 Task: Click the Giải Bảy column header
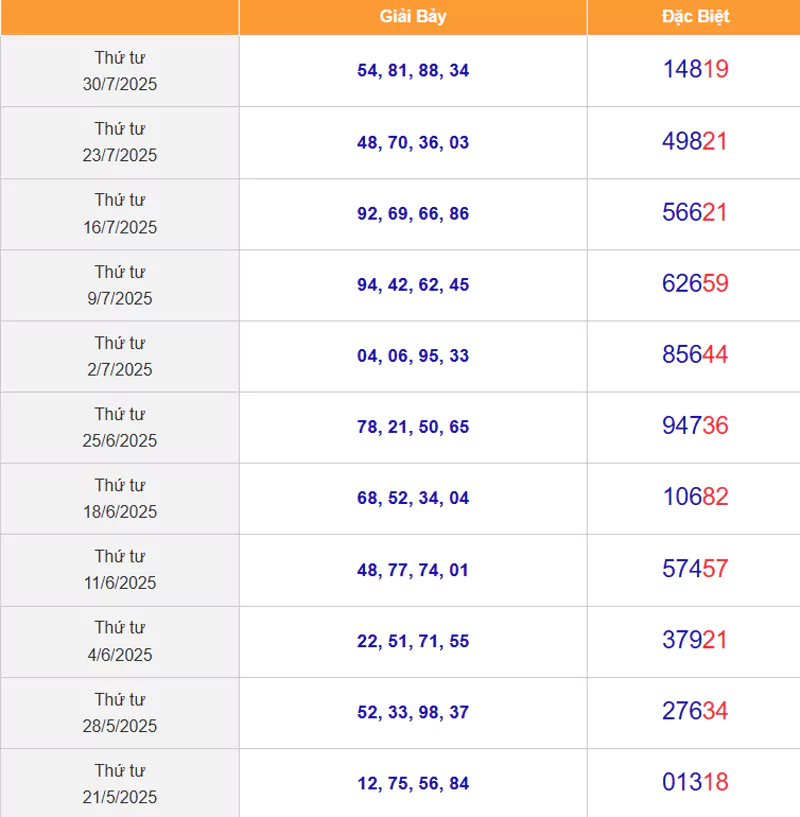click(413, 17)
